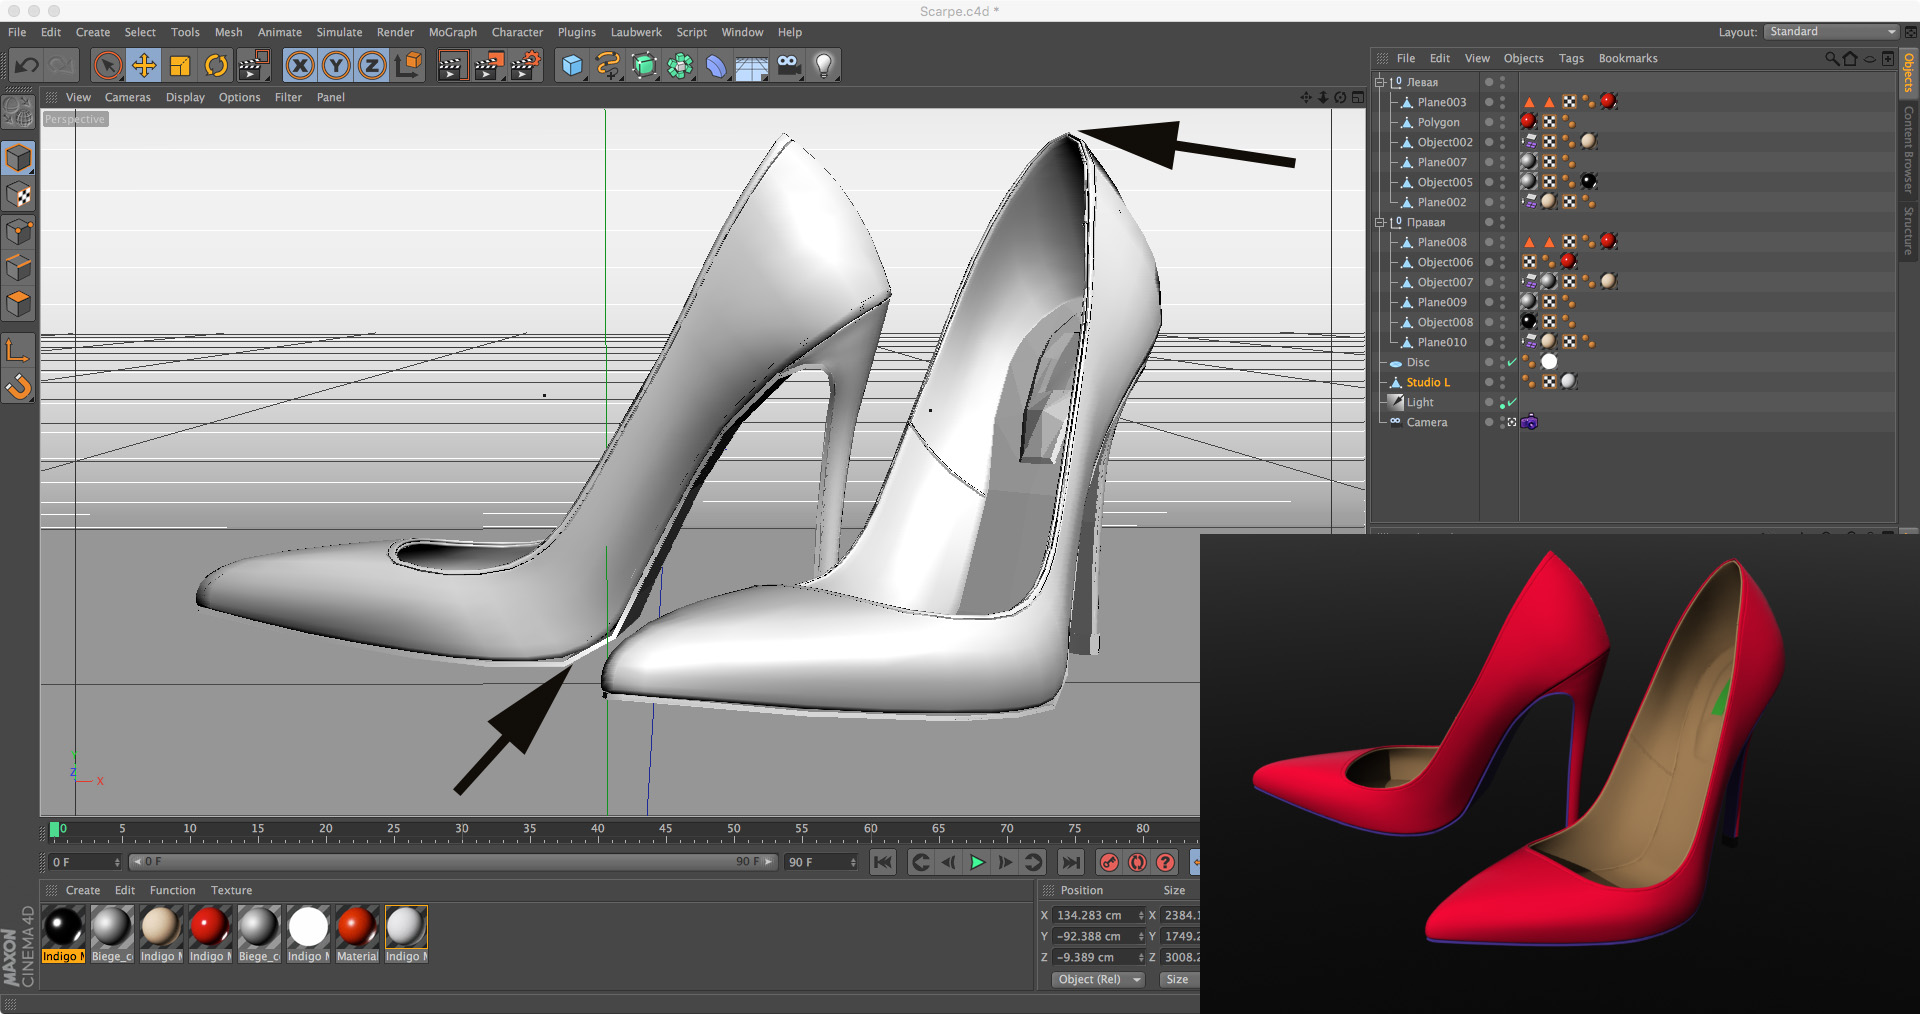Open the green cube generator palette
This screenshot has height=1014, width=1920.
[x=645, y=66]
